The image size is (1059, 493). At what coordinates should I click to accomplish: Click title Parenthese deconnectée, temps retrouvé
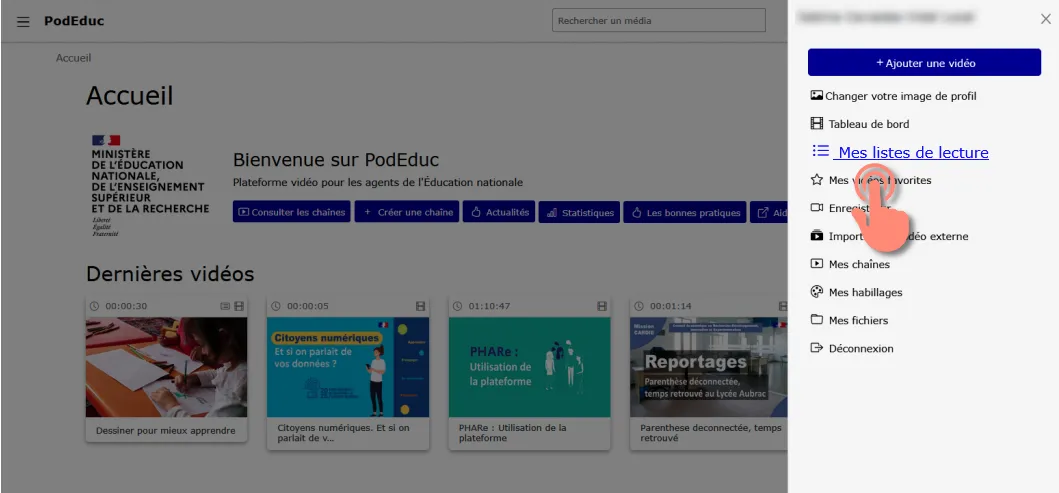(711, 433)
